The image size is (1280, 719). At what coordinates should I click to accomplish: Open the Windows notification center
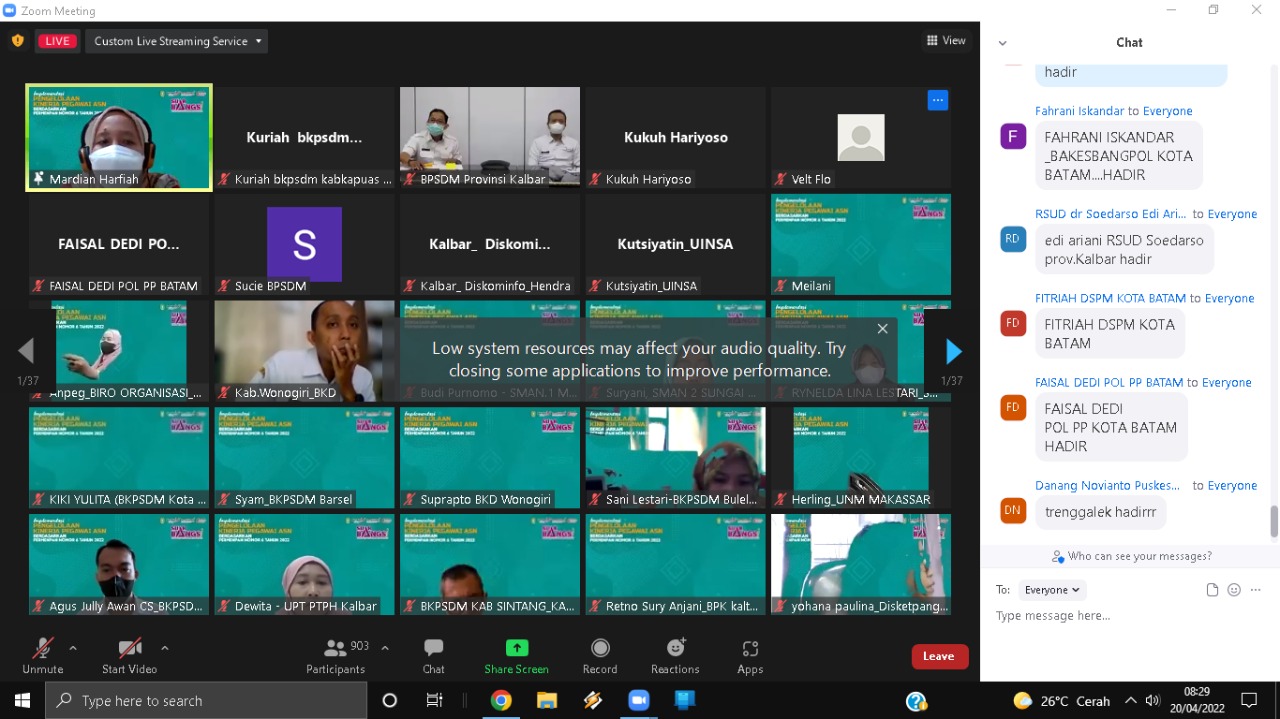point(1249,700)
